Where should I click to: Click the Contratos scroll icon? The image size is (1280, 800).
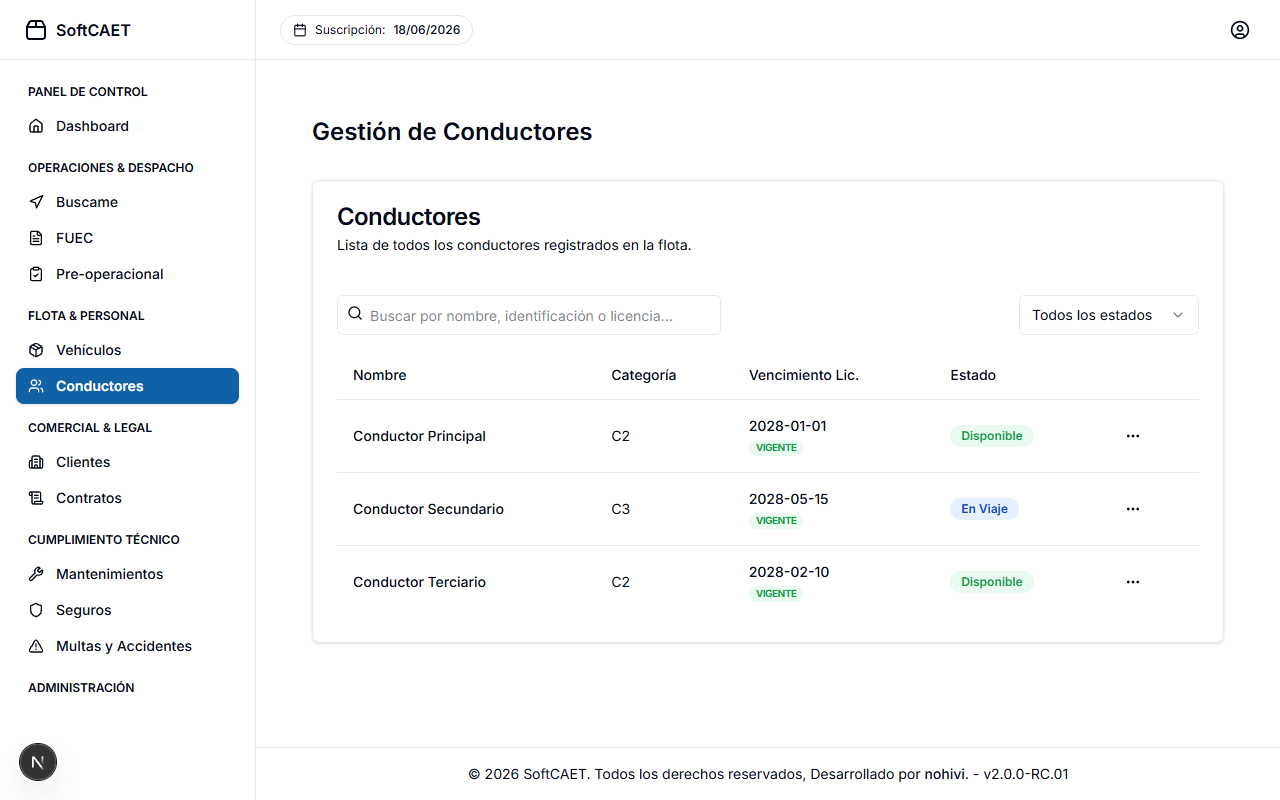point(36,498)
